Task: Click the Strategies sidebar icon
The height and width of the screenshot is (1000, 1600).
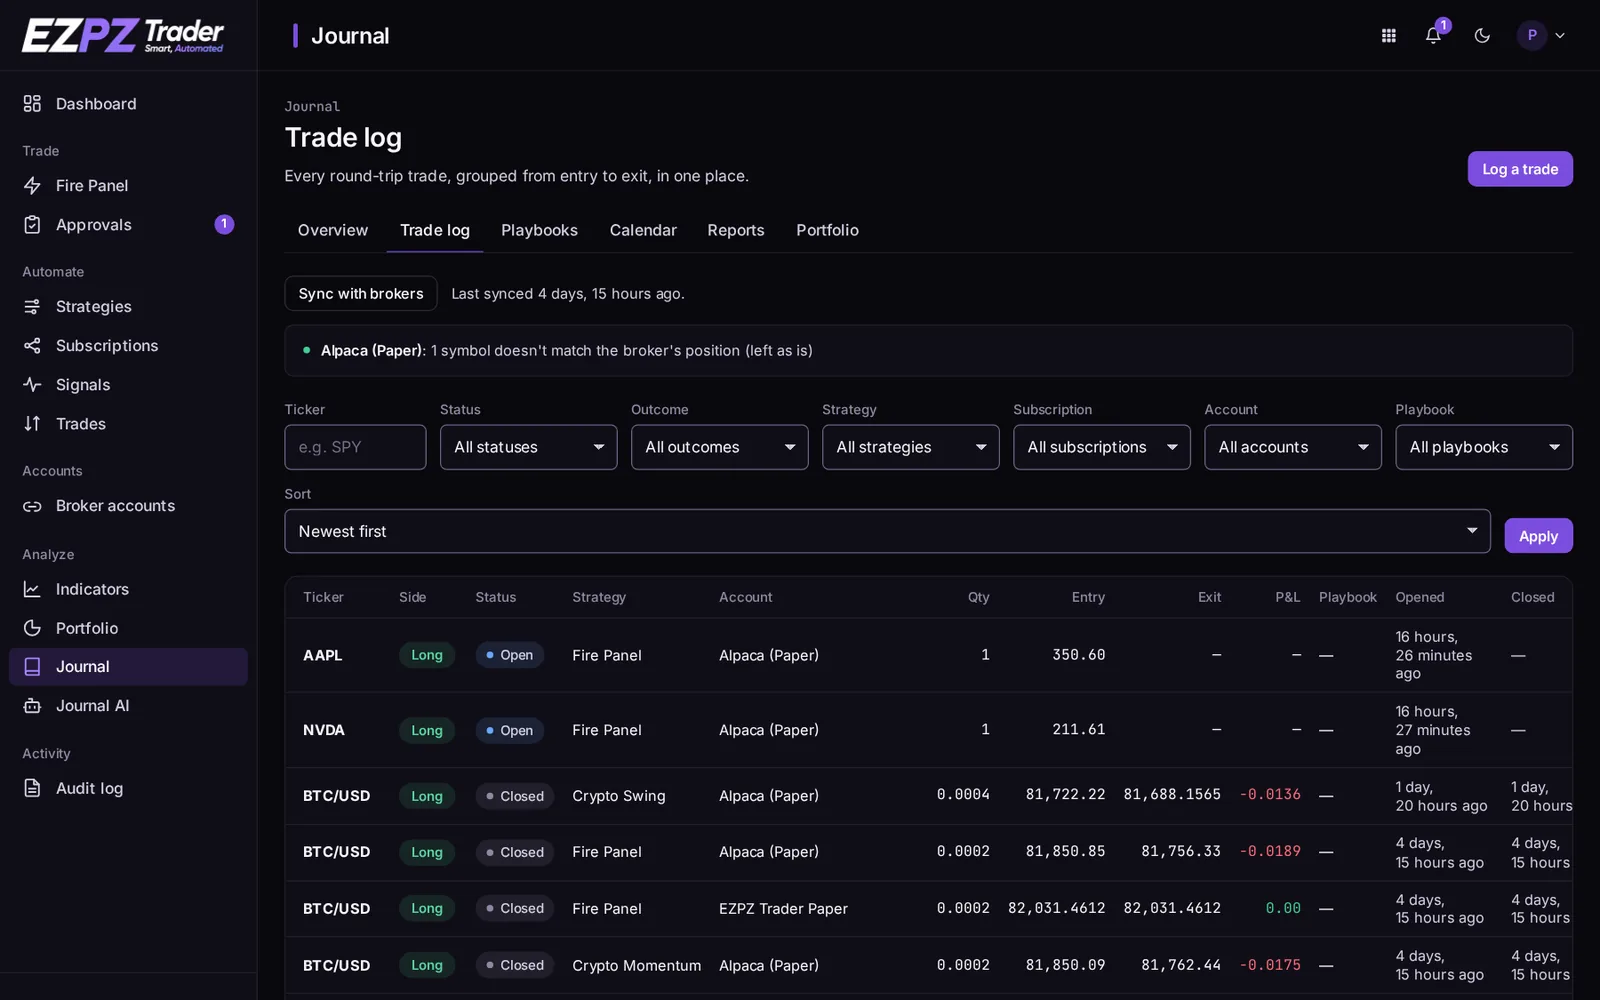Action: (32, 306)
